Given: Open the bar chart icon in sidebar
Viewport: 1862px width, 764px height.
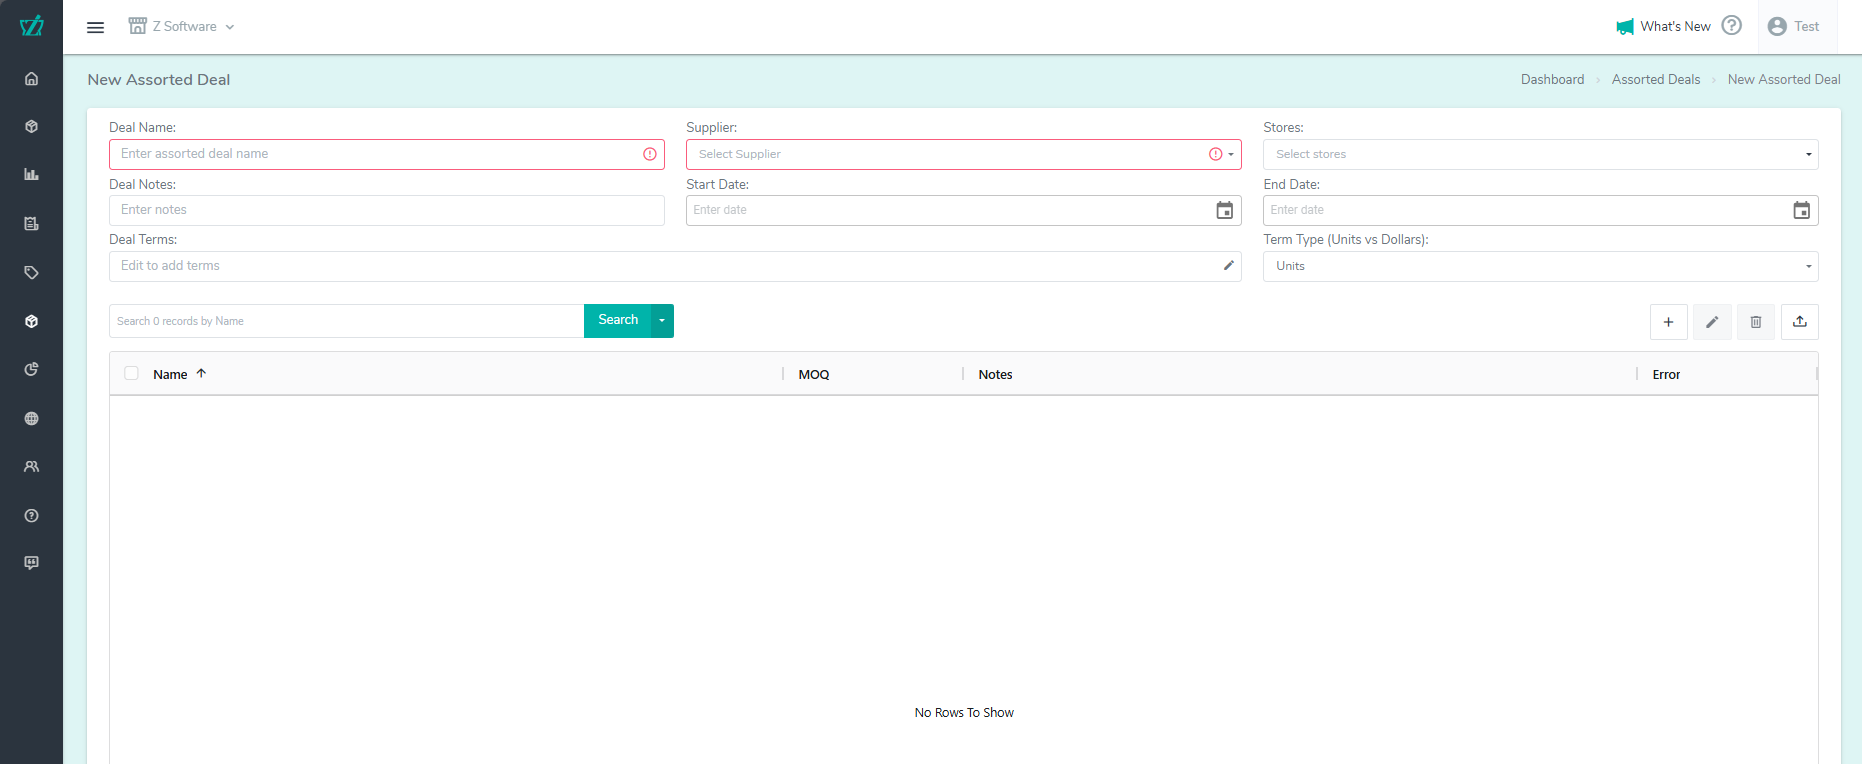Looking at the screenshot, I should point(31,175).
